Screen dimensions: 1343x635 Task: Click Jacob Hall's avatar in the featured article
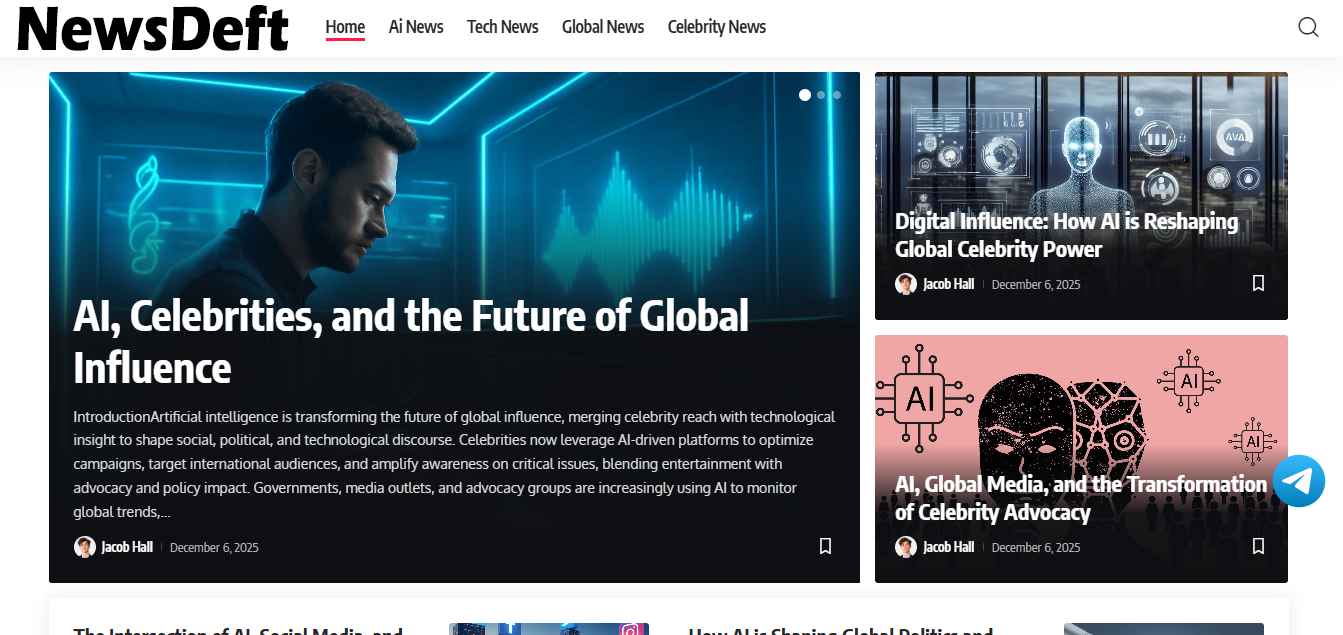pos(85,547)
